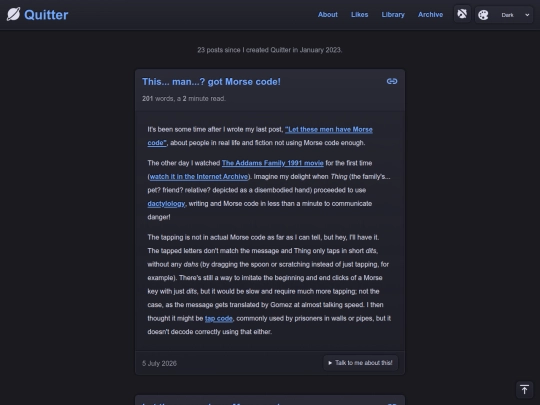Toggle the notifications bell-off icon
The image size is (540, 405).
462,14
